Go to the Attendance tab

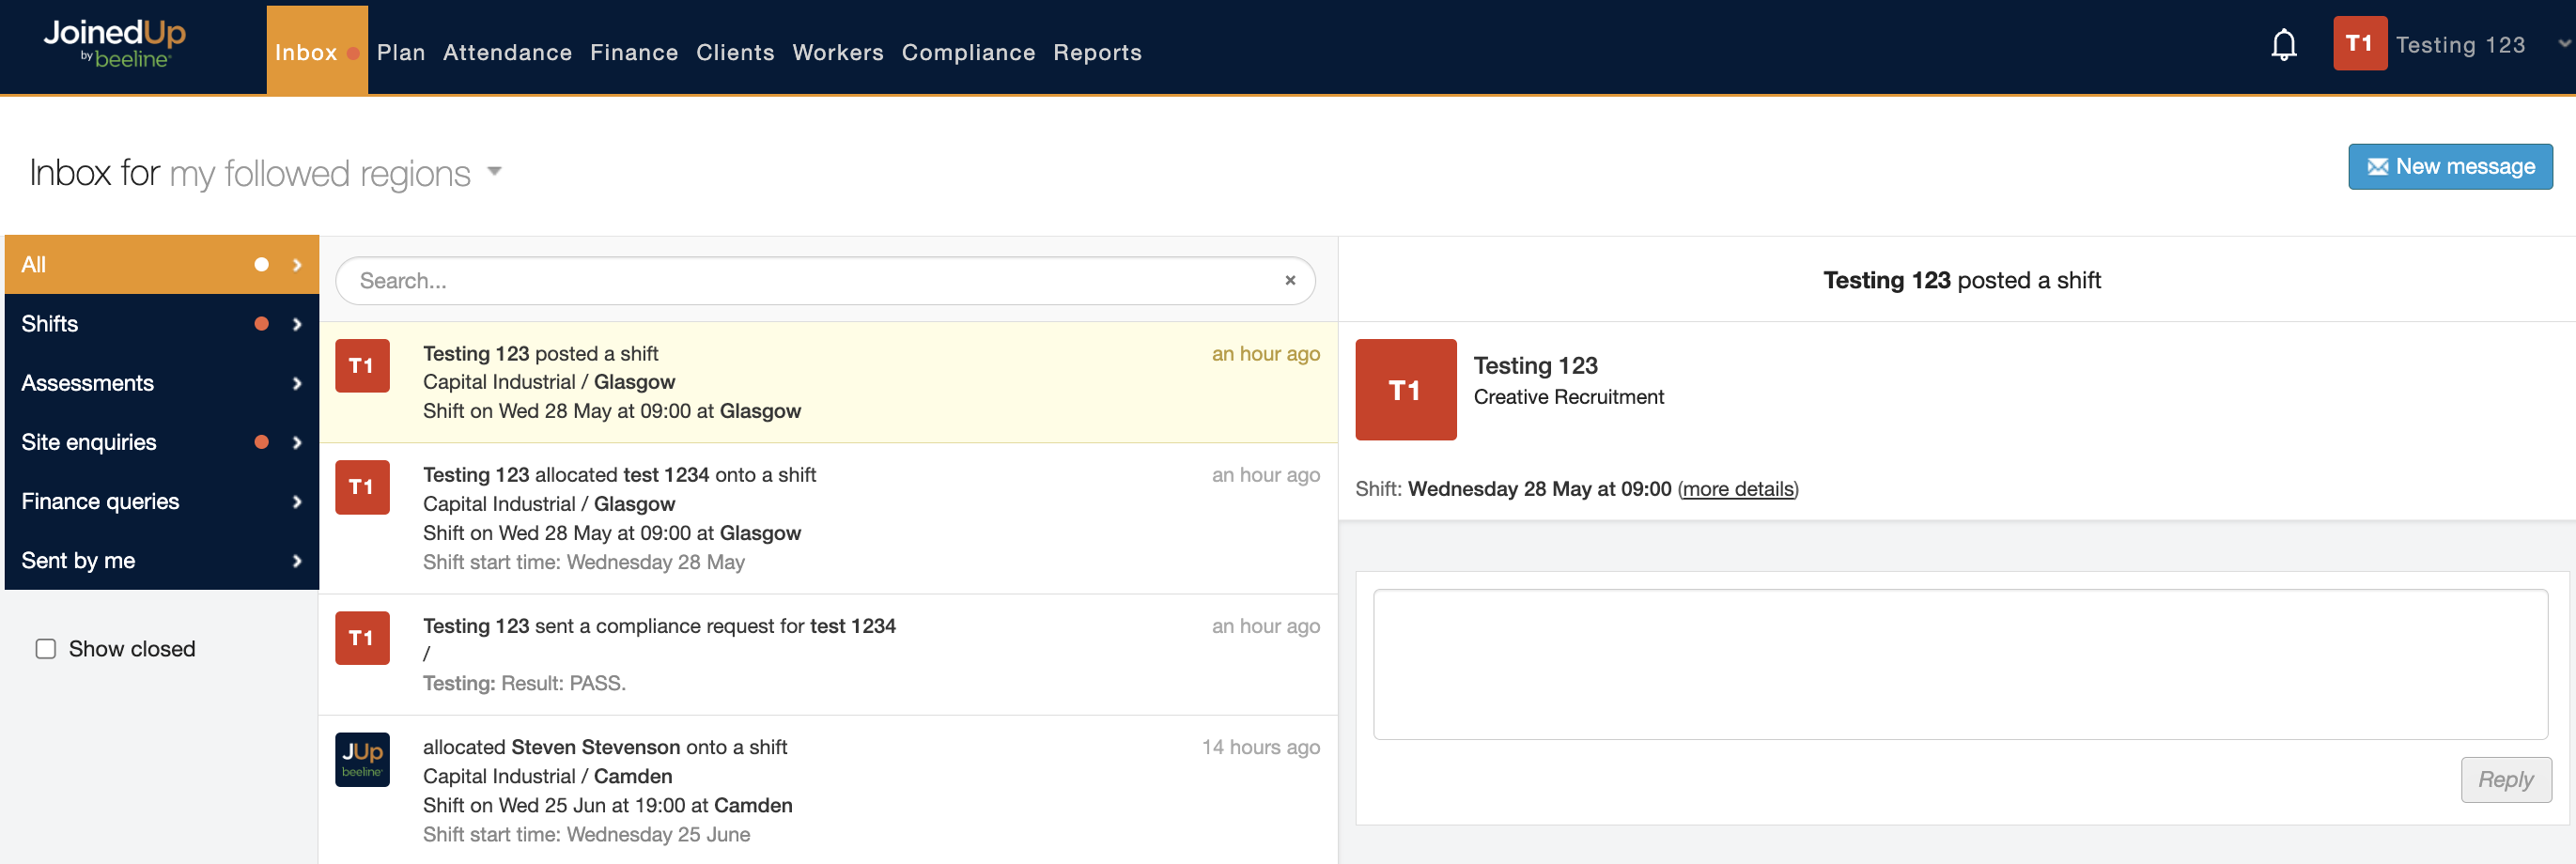[x=507, y=52]
